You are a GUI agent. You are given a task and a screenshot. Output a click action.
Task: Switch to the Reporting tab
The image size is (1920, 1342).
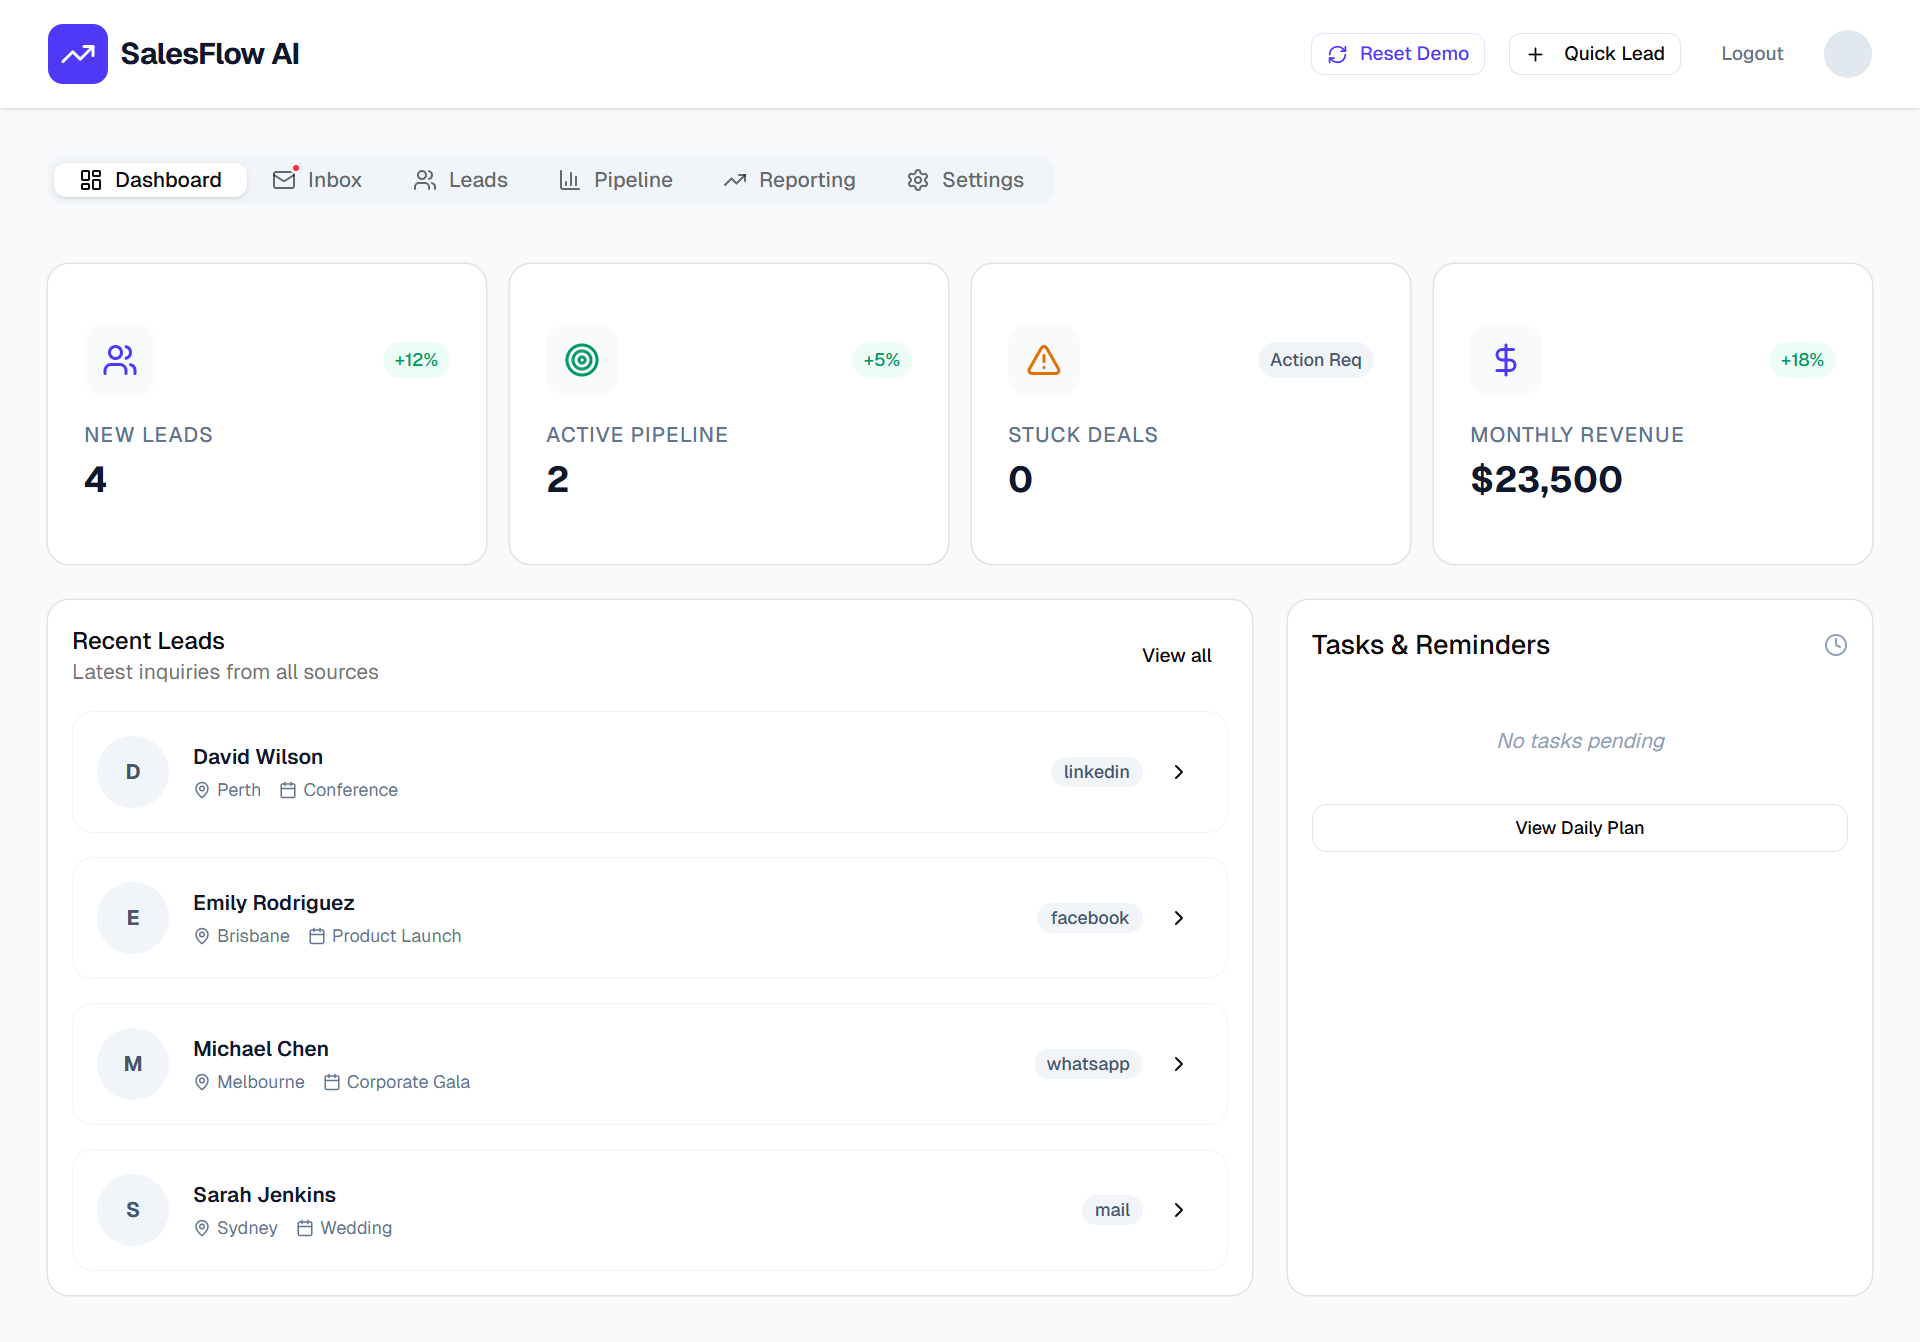[790, 180]
